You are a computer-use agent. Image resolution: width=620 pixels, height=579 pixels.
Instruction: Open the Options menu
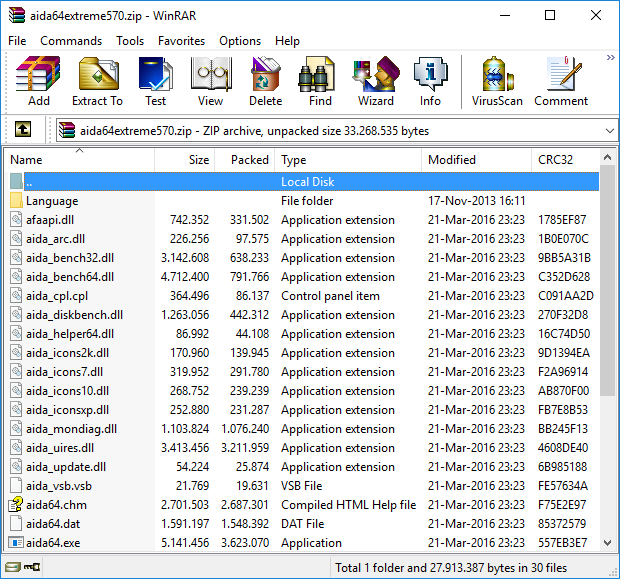point(240,41)
